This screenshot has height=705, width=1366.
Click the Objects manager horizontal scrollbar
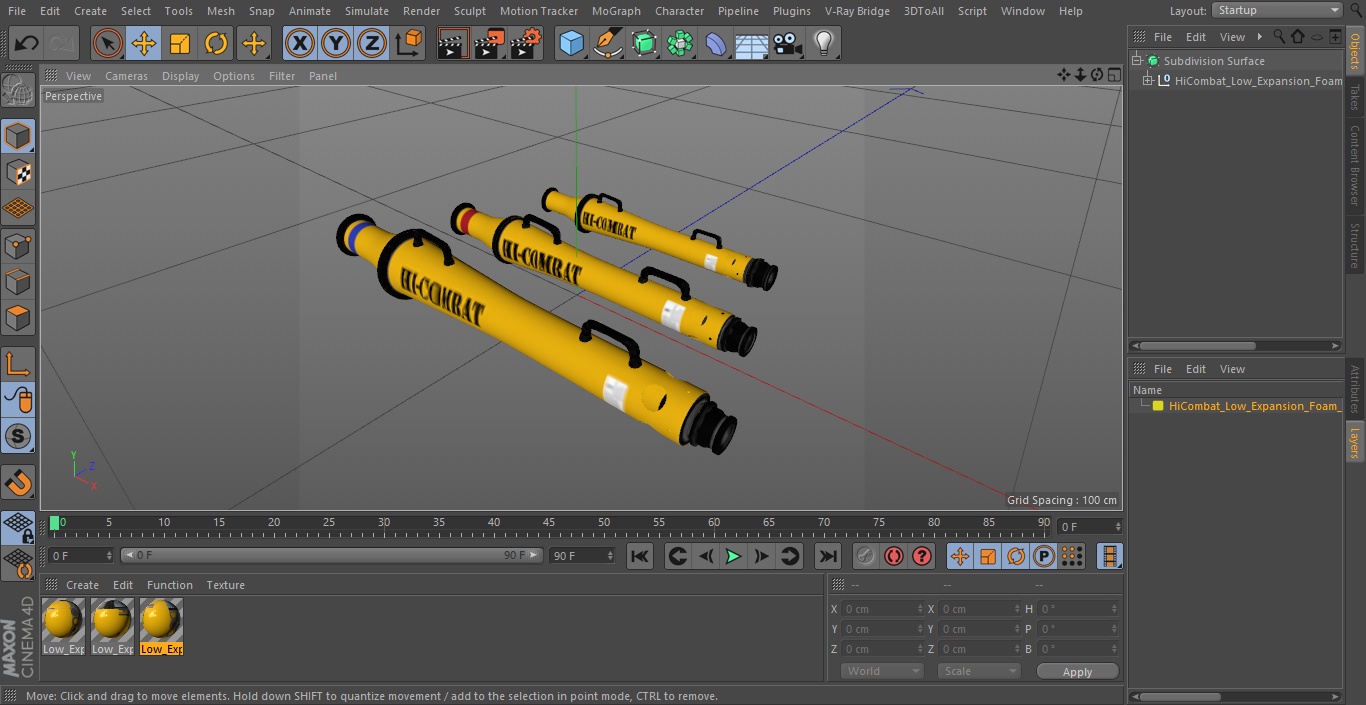(1199, 346)
